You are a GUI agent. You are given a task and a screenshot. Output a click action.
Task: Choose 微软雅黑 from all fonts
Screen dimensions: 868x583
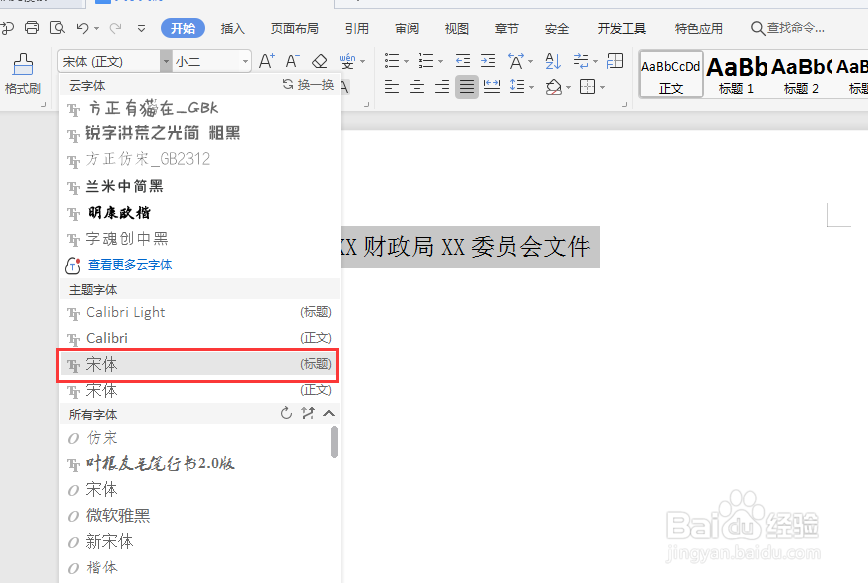click(x=195, y=516)
